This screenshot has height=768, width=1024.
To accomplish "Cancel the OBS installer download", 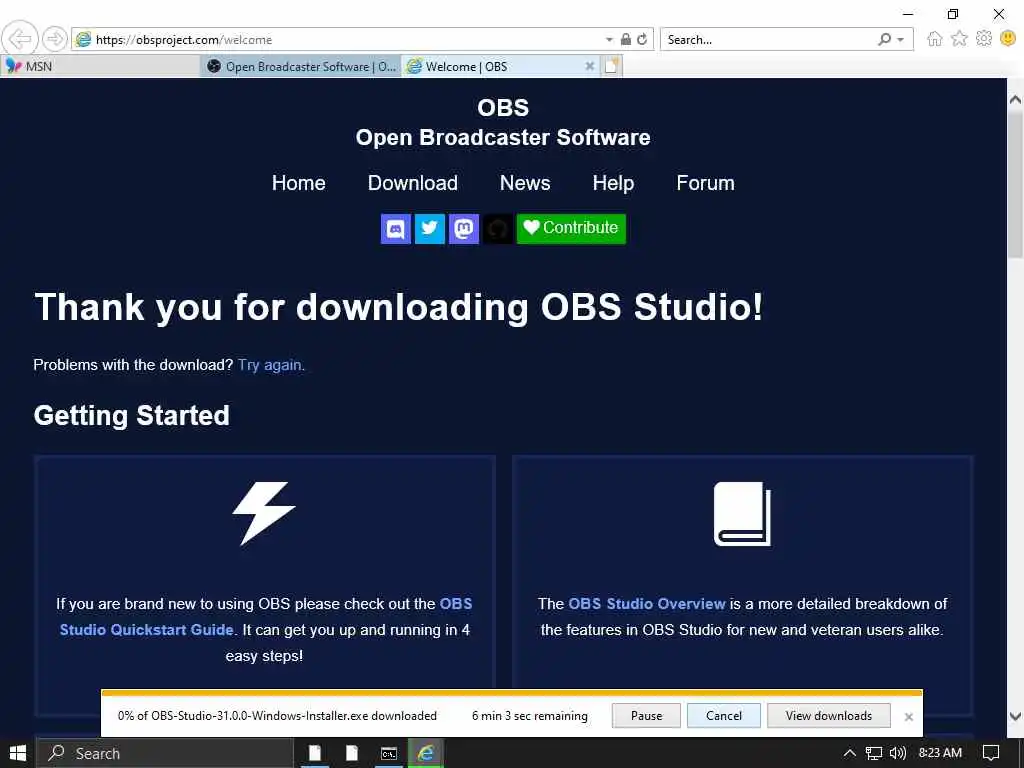I will (724, 716).
